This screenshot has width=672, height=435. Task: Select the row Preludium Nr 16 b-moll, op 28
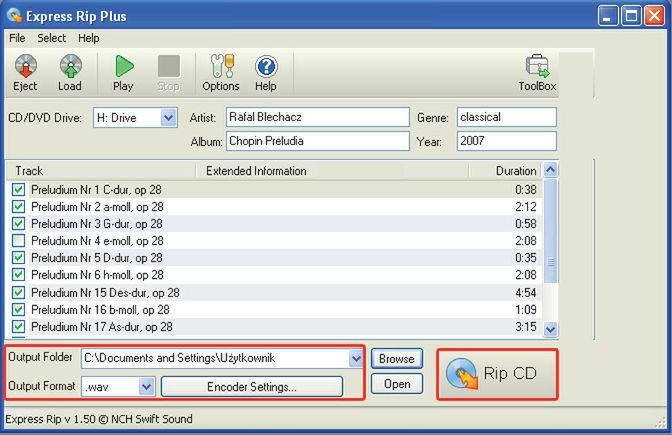(x=274, y=309)
